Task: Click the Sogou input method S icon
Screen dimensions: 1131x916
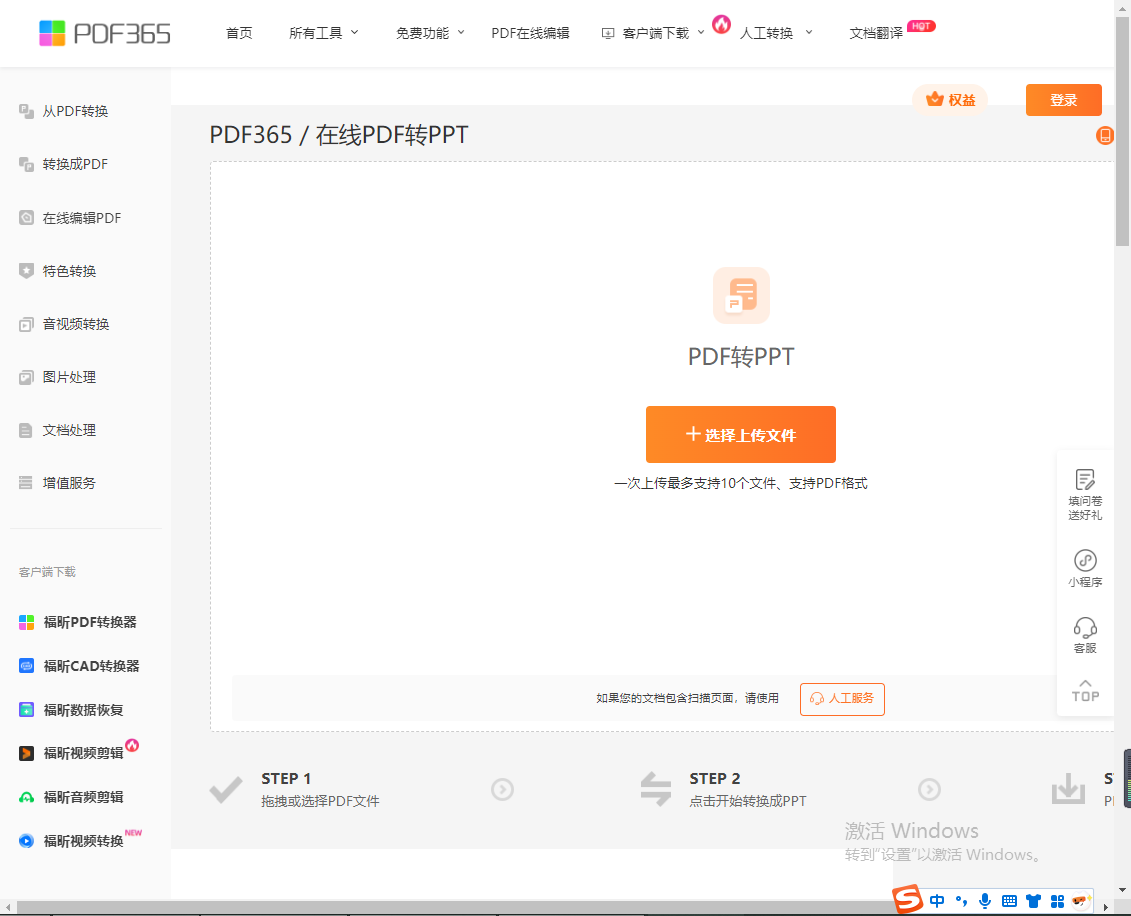Action: click(907, 899)
